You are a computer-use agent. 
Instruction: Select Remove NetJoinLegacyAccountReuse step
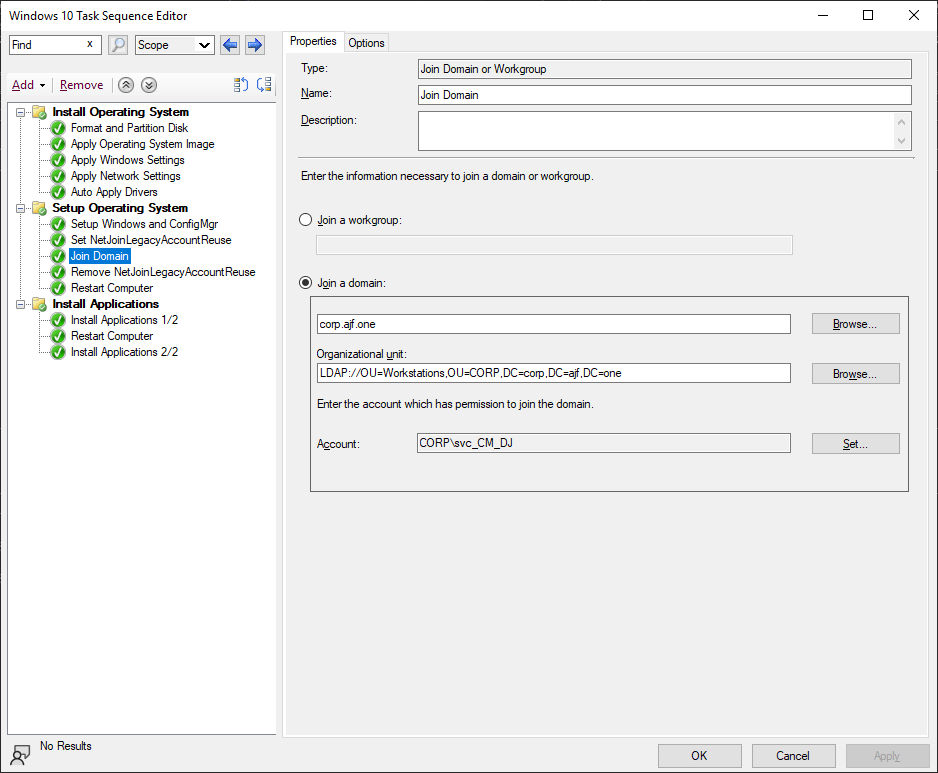[x=163, y=272]
